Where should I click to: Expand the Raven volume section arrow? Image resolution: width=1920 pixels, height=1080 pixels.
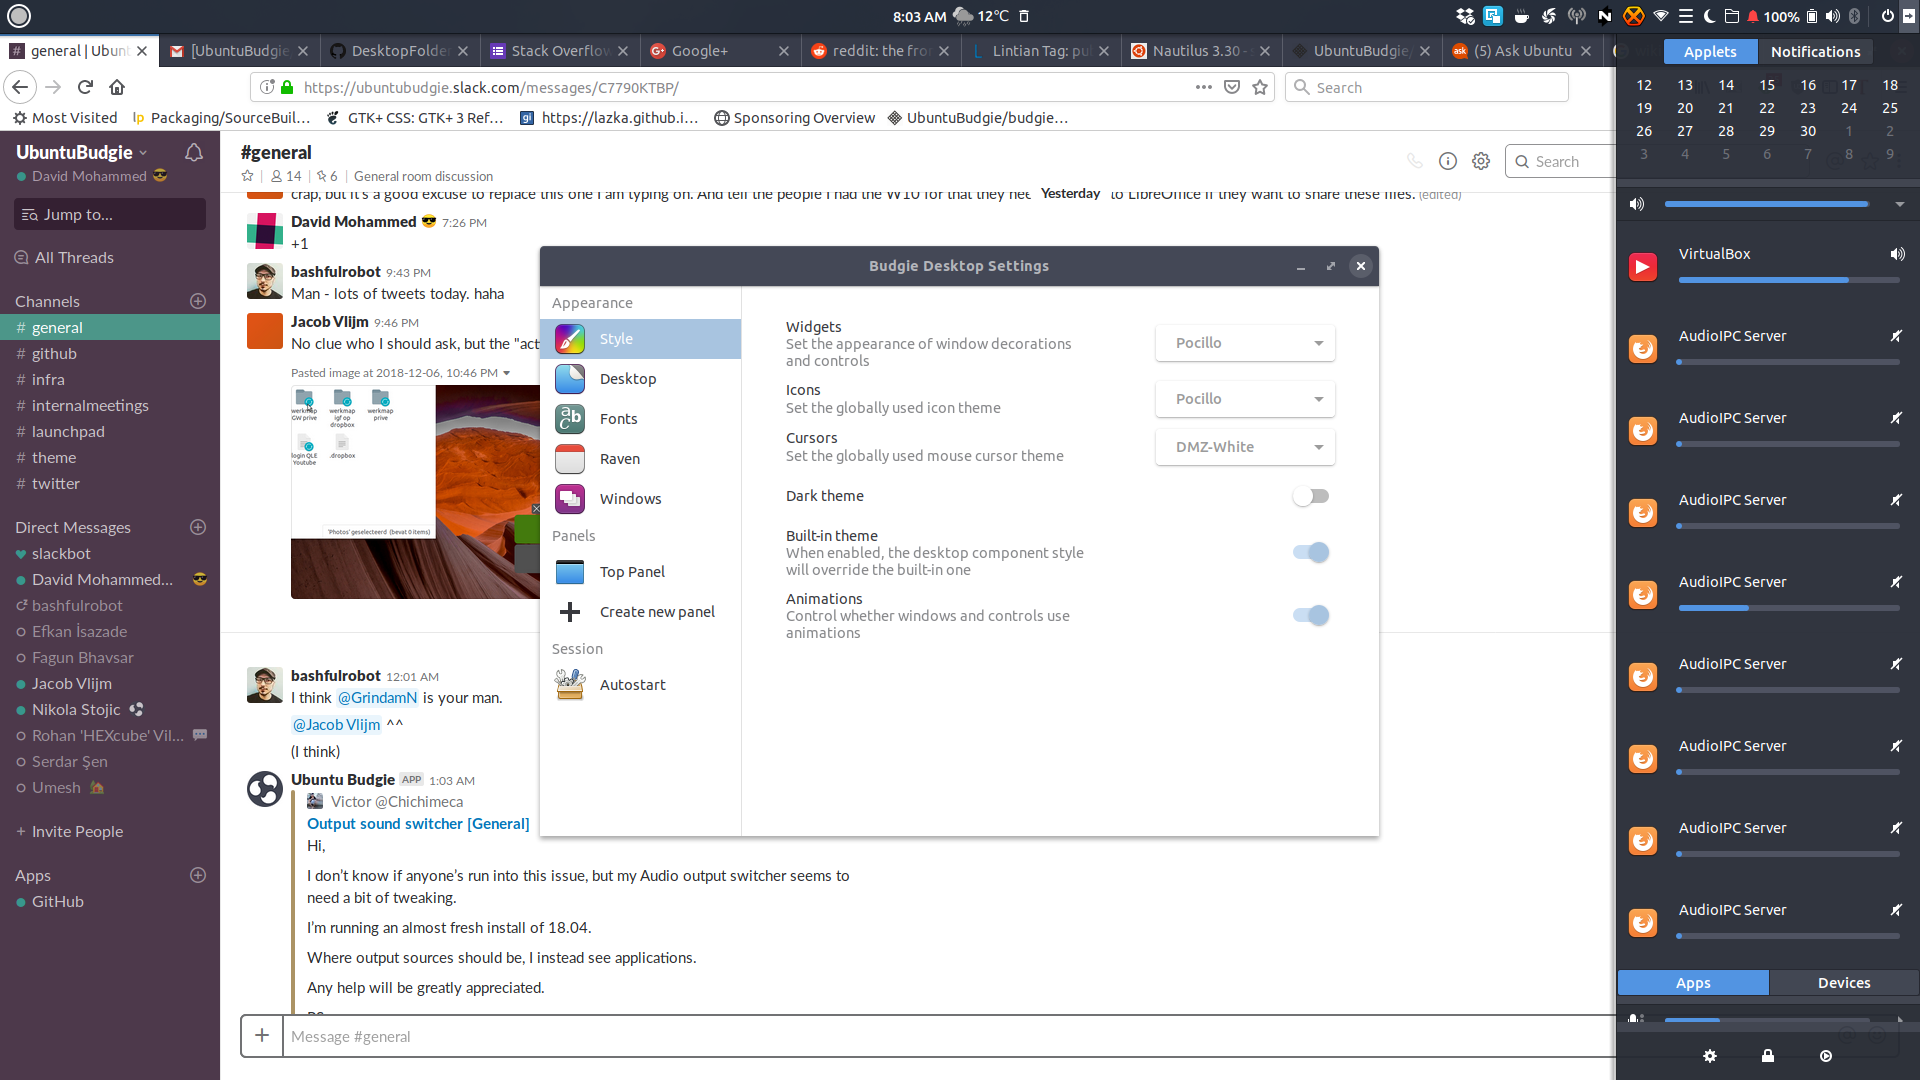(x=1899, y=204)
